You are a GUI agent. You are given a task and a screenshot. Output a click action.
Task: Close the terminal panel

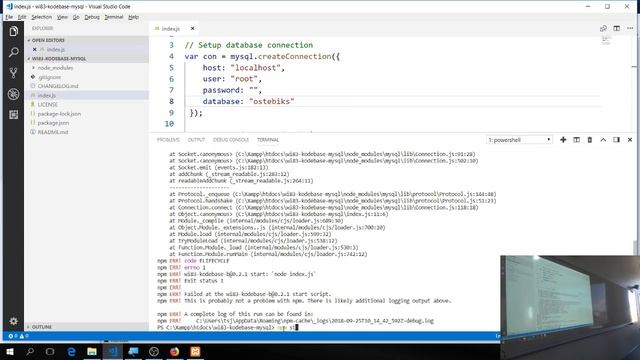pos(630,140)
